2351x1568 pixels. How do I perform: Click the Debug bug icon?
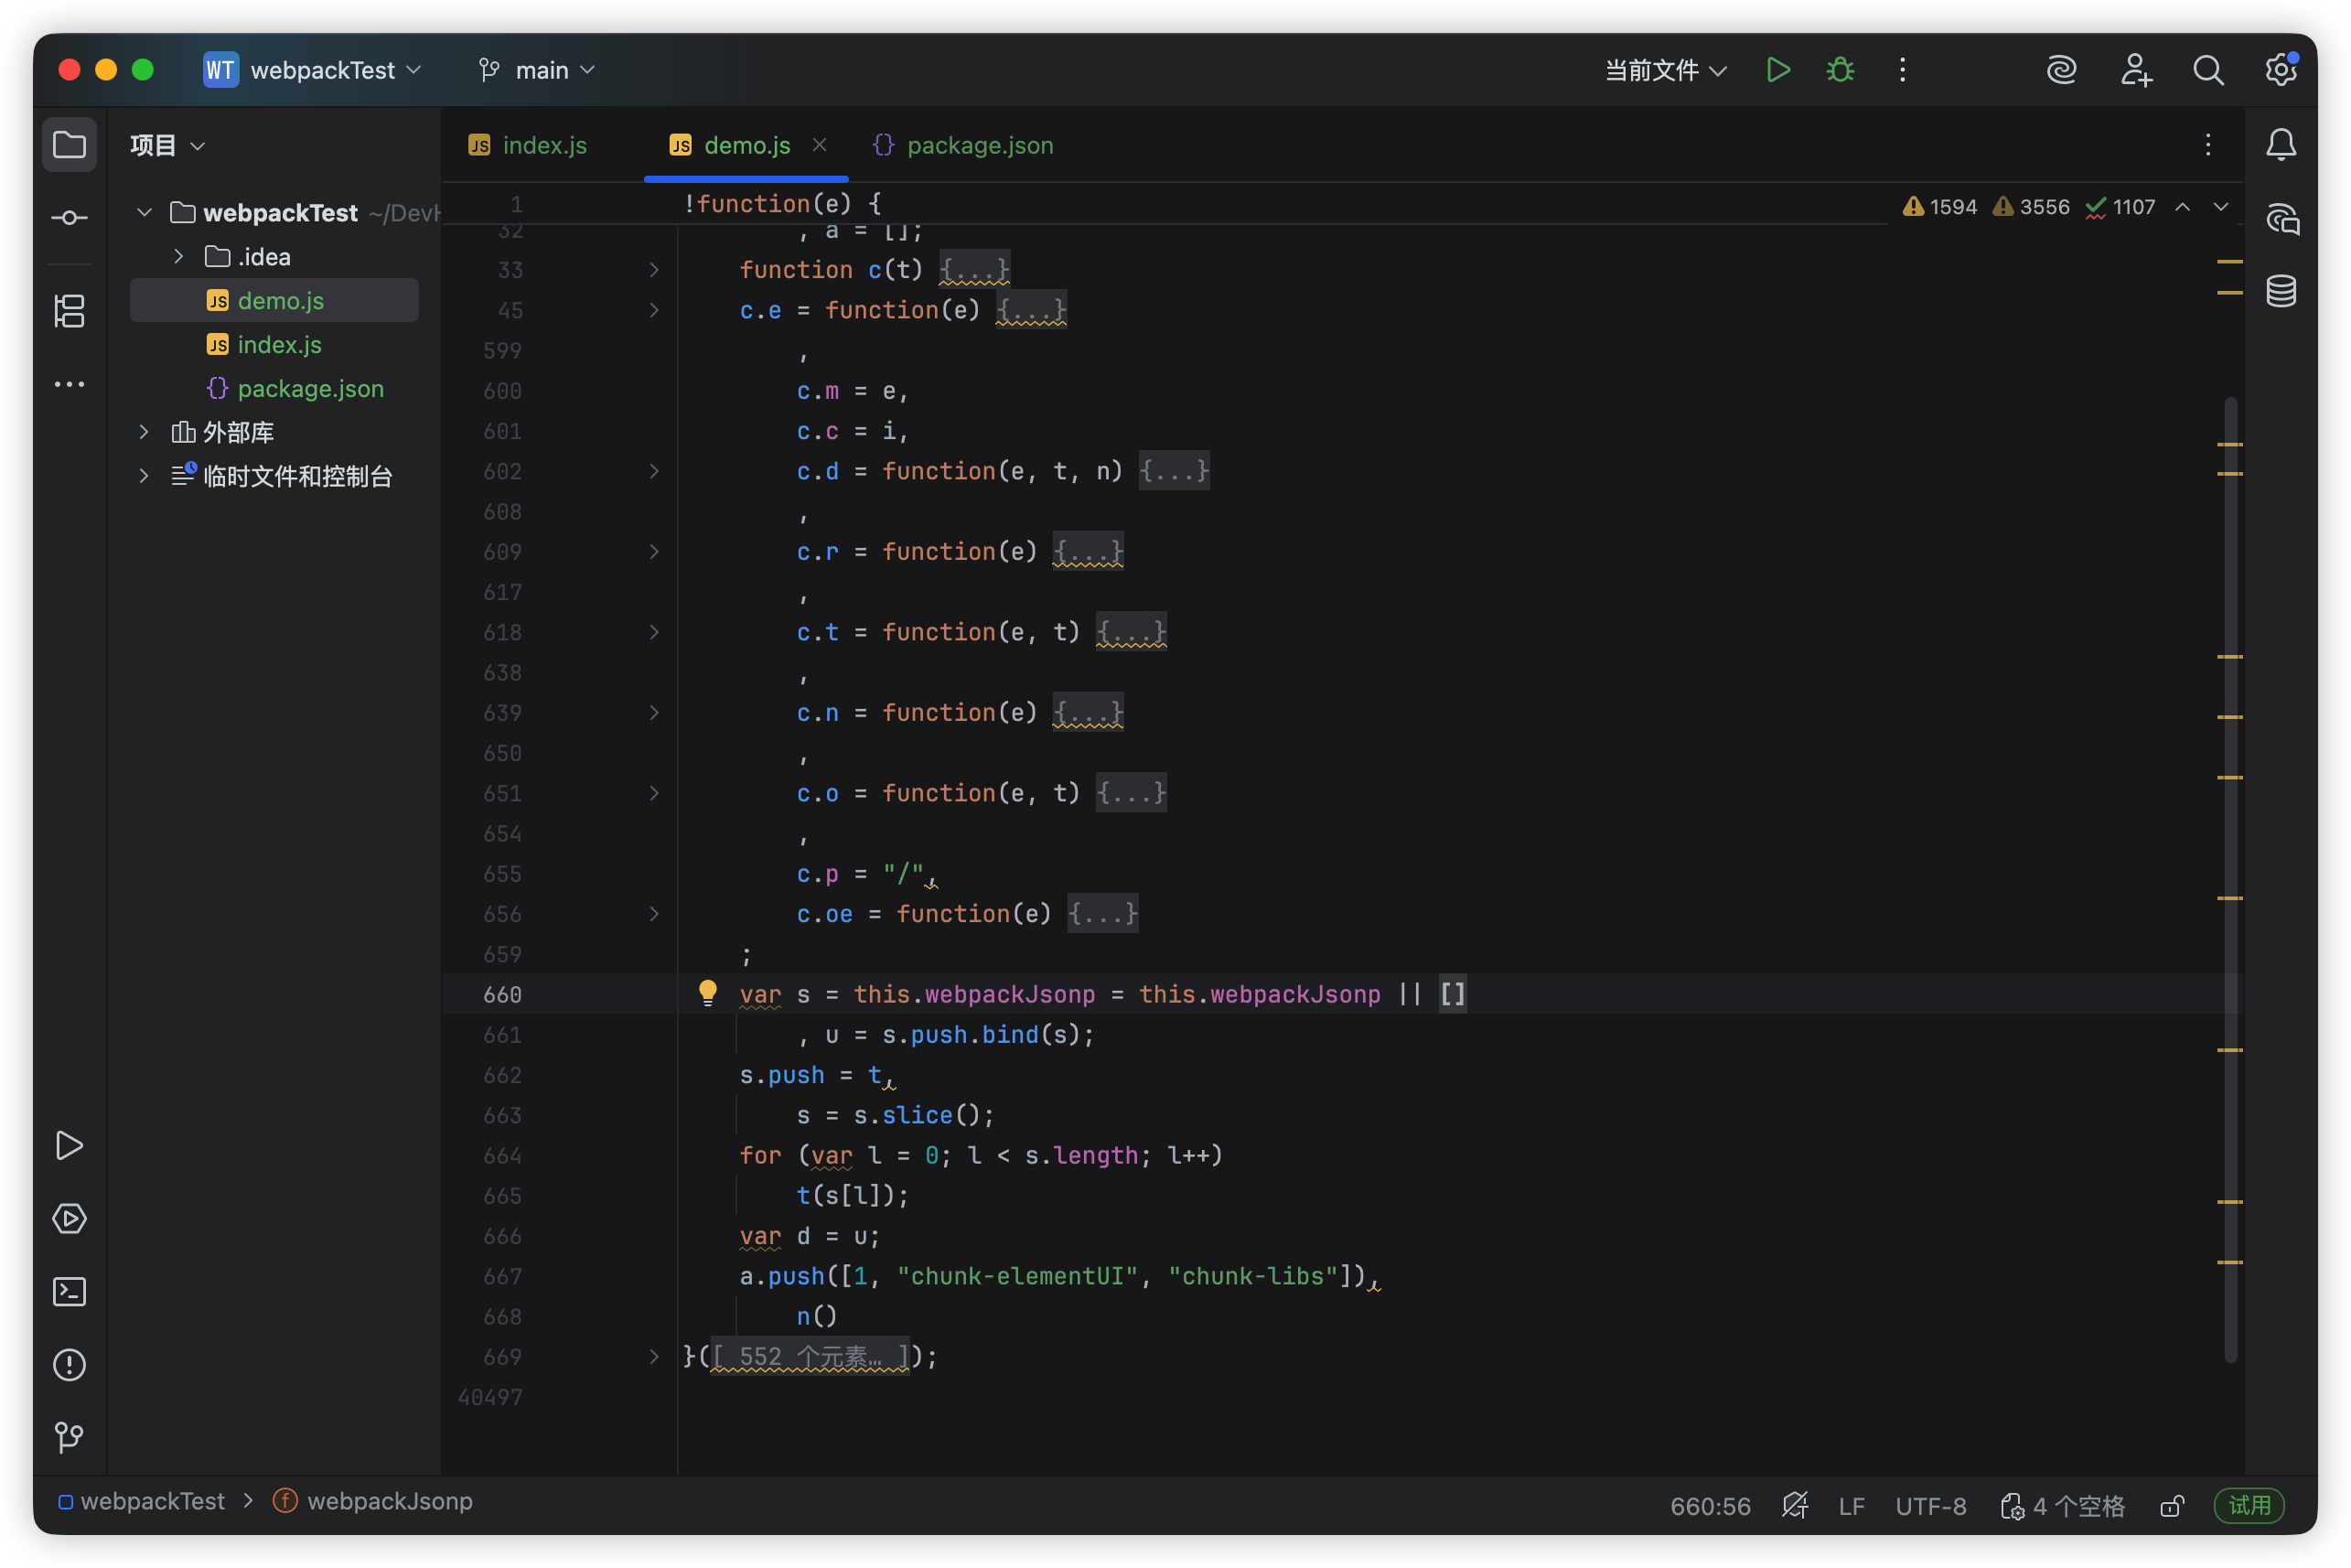(1840, 70)
